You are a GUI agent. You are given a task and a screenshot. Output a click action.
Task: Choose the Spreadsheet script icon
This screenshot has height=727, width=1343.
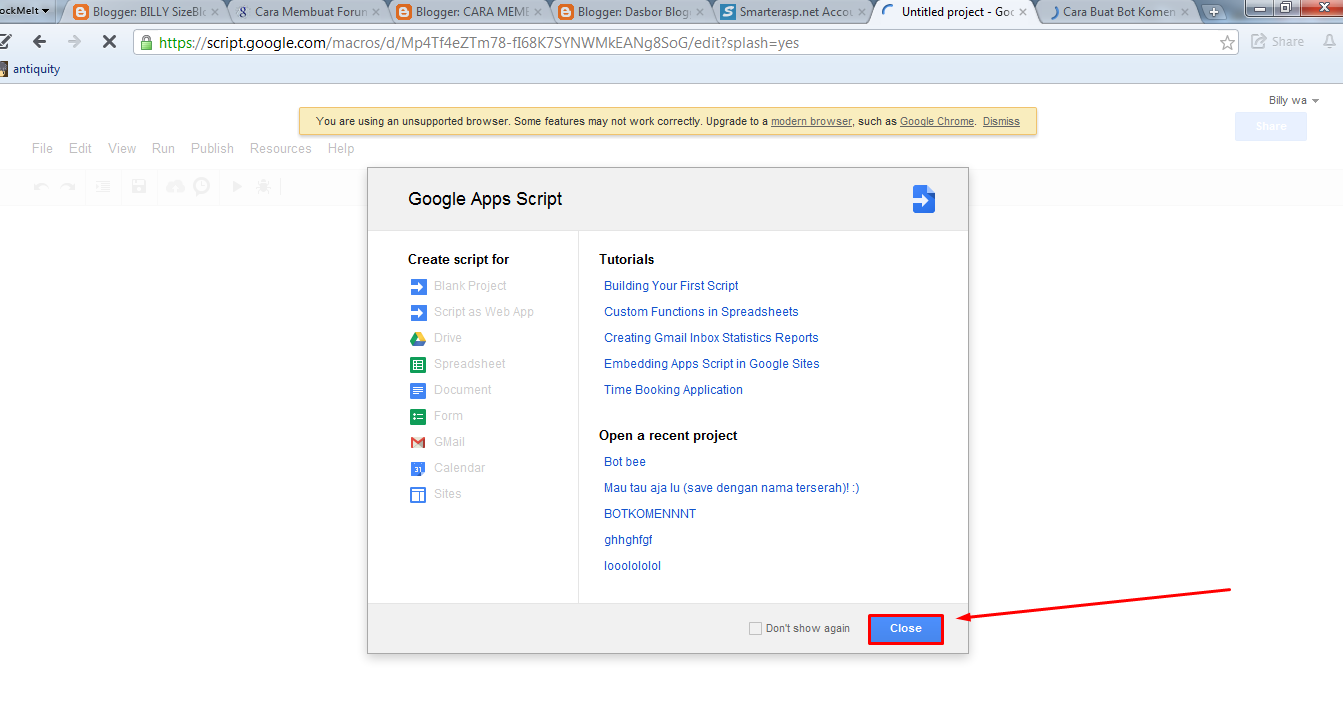click(x=418, y=364)
